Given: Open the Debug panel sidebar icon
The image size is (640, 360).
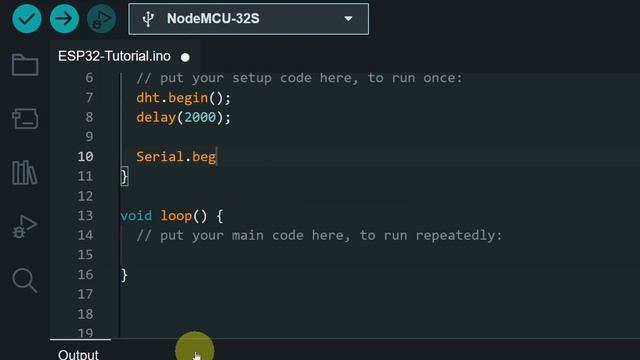Looking at the screenshot, I should (x=25, y=226).
